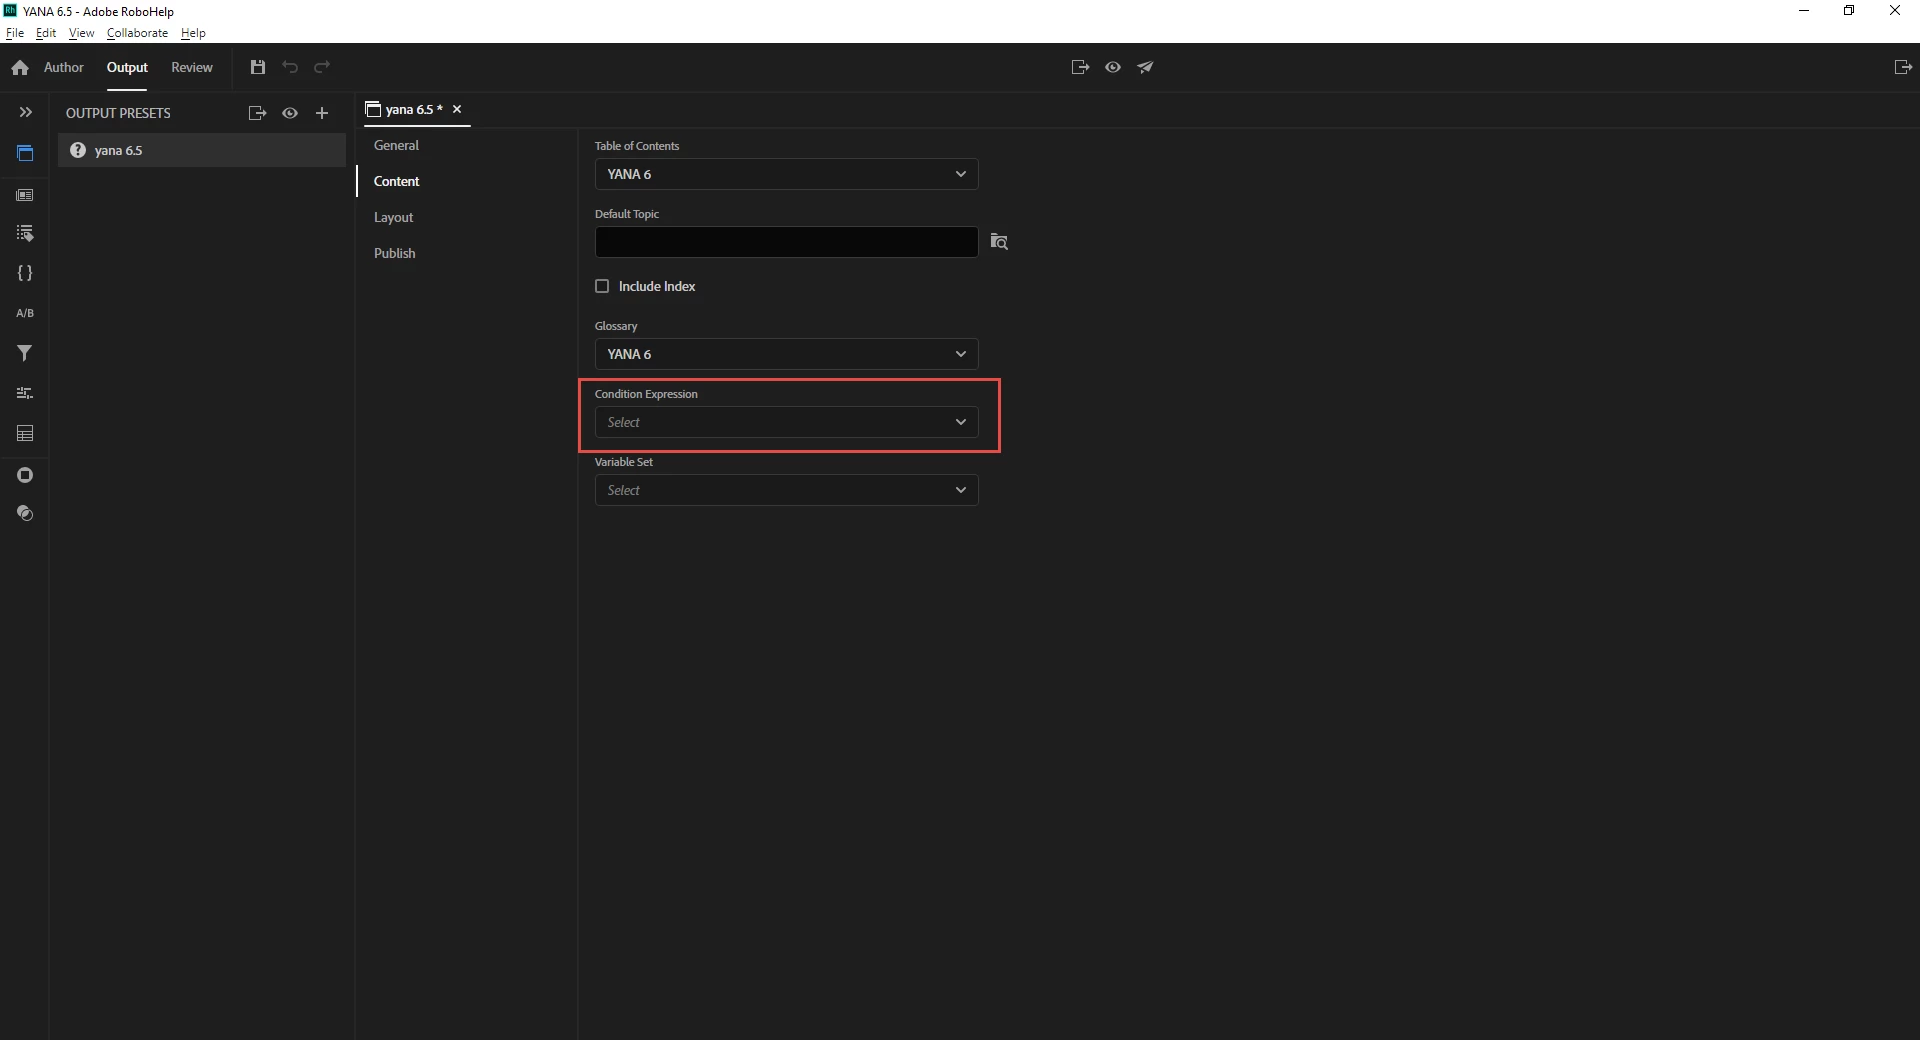Image resolution: width=1920 pixels, height=1040 pixels.
Task: Go to the Home icon
Action: (20, 68)
